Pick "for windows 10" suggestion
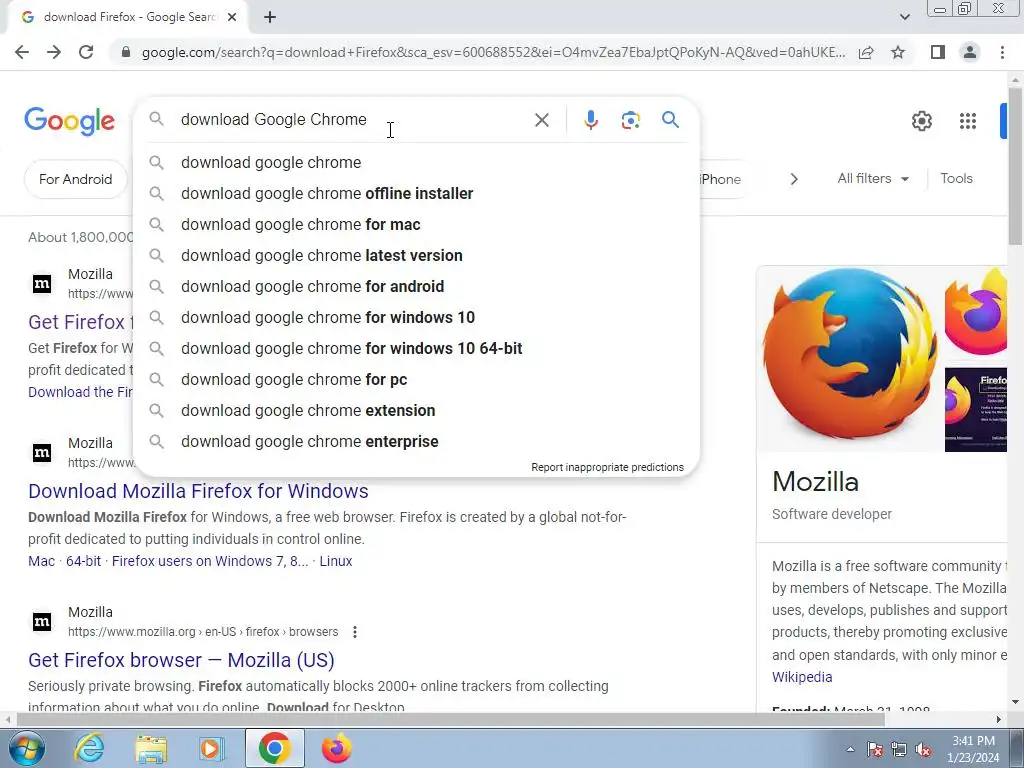Image resolution: width=1024 pixels, height=768 pixels. [x=416, y=317]
